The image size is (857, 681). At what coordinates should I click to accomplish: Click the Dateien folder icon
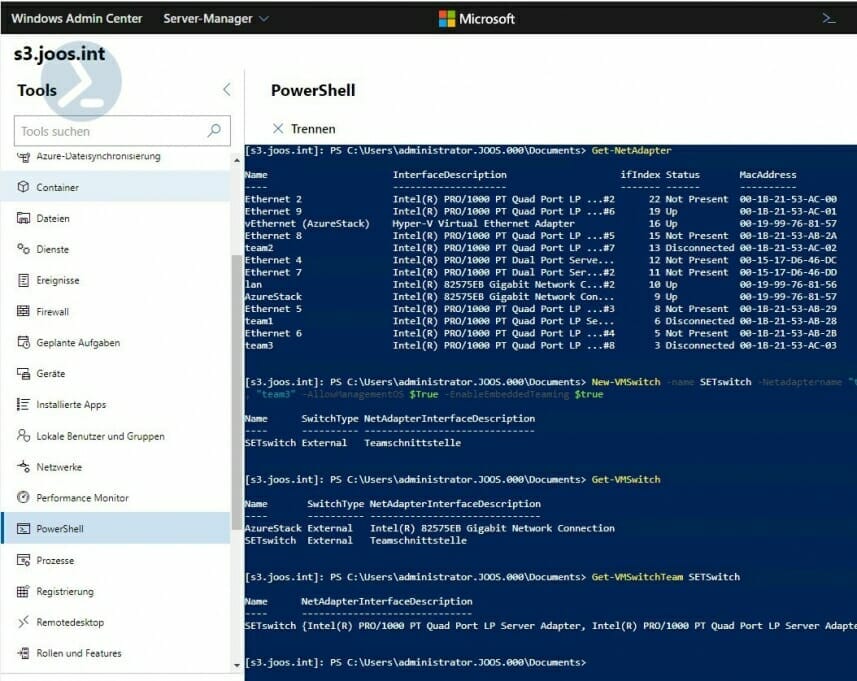click(x=23, y=218)
